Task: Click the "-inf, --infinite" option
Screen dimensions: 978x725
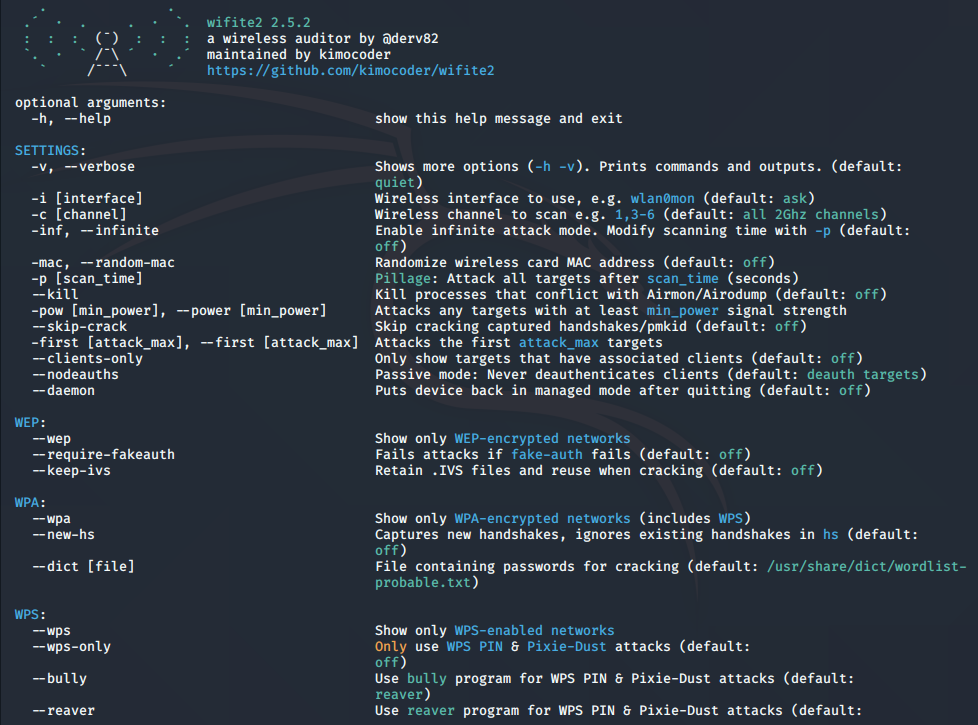Action: tap(95, 231)
